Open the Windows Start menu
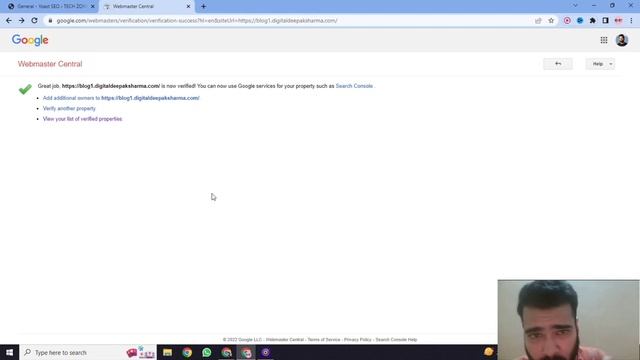The image size is (640, 360). [x=9, y=352]
